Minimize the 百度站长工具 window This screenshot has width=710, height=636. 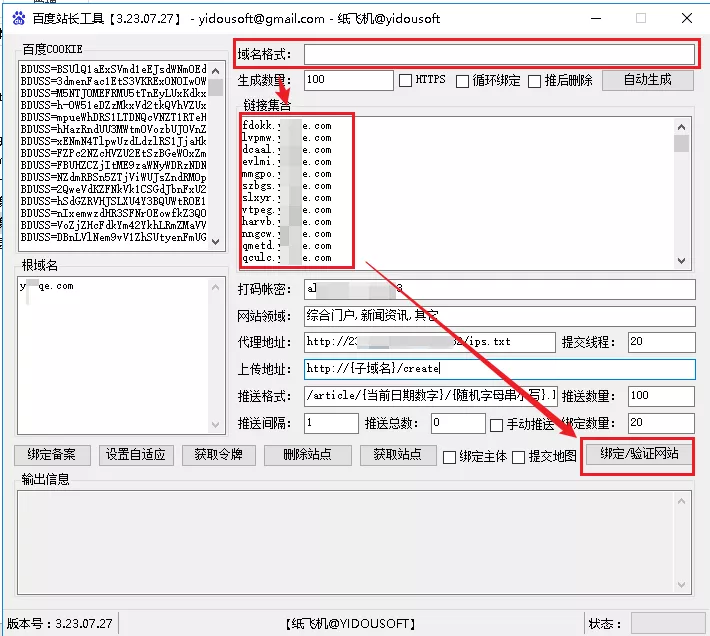(x=596, y=18)
